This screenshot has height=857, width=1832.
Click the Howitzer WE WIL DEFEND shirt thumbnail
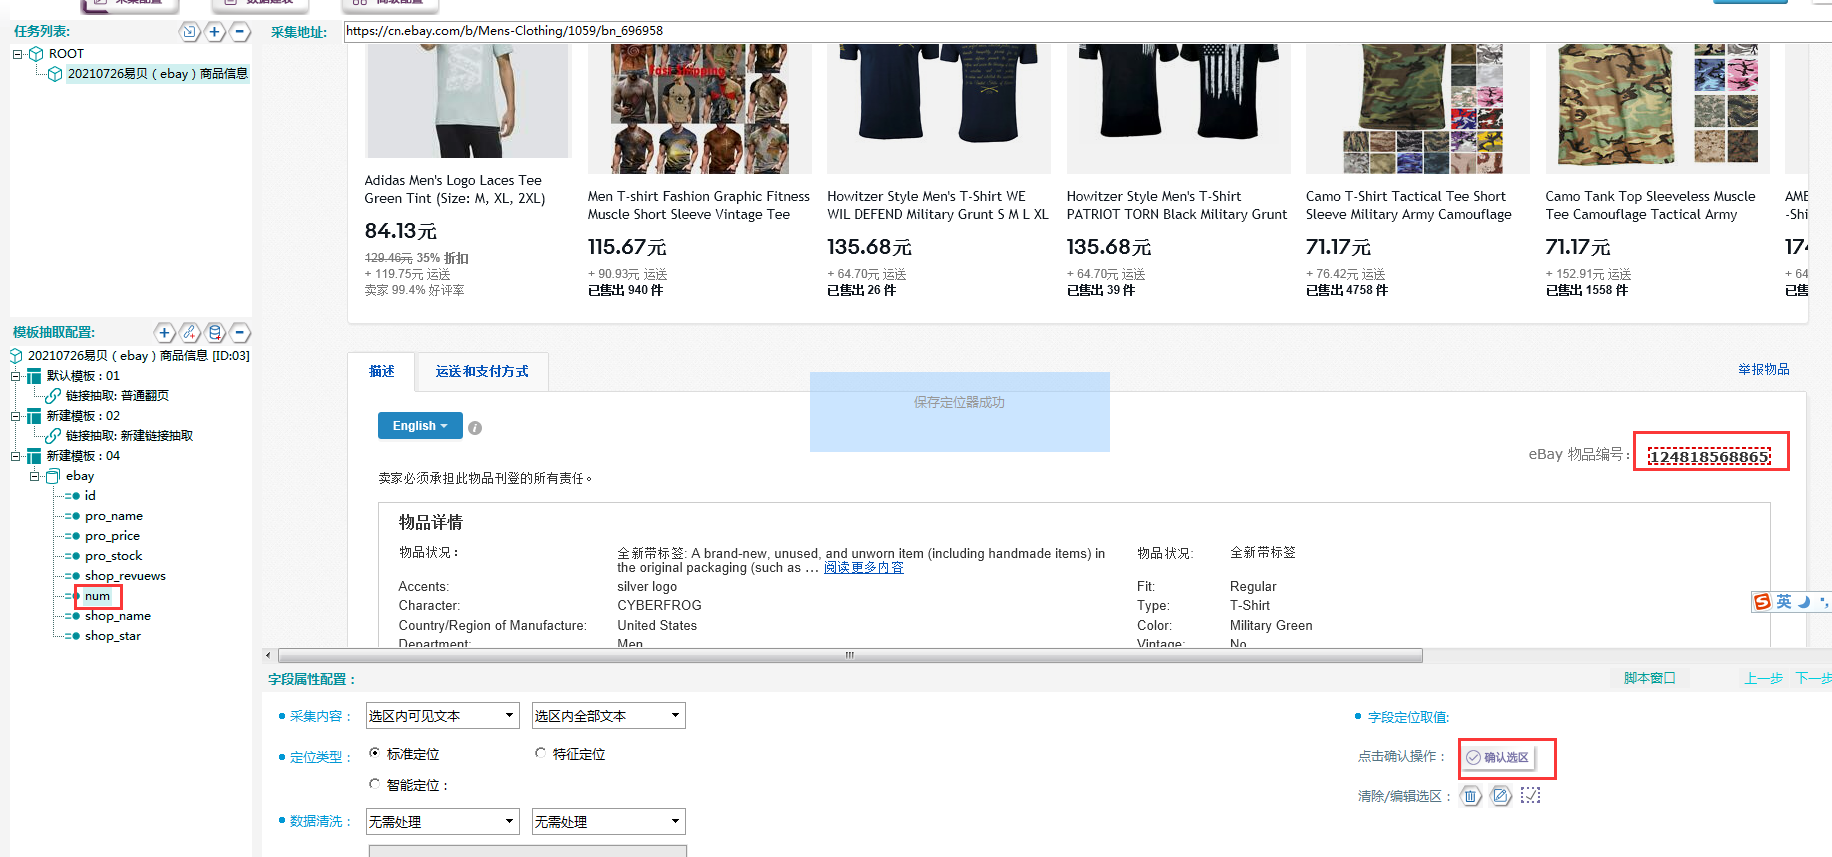coord(939,108)
